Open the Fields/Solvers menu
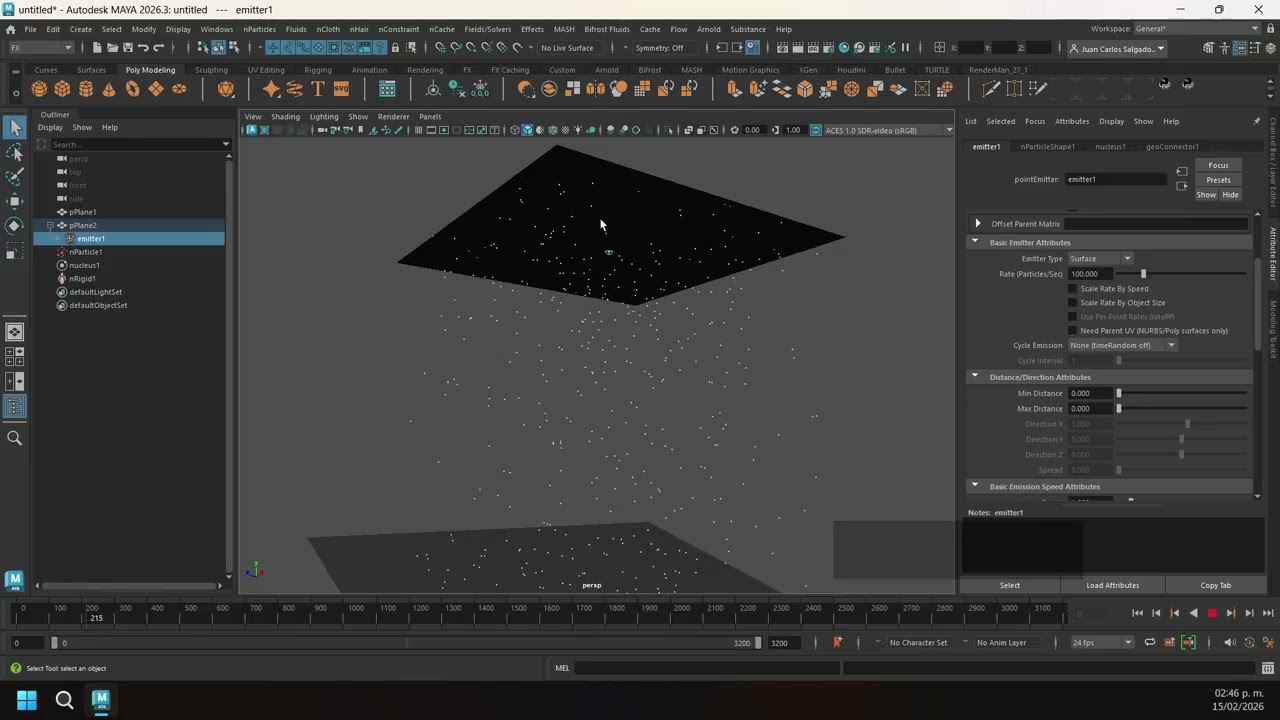1280x720 pixels. click(488, 29)
